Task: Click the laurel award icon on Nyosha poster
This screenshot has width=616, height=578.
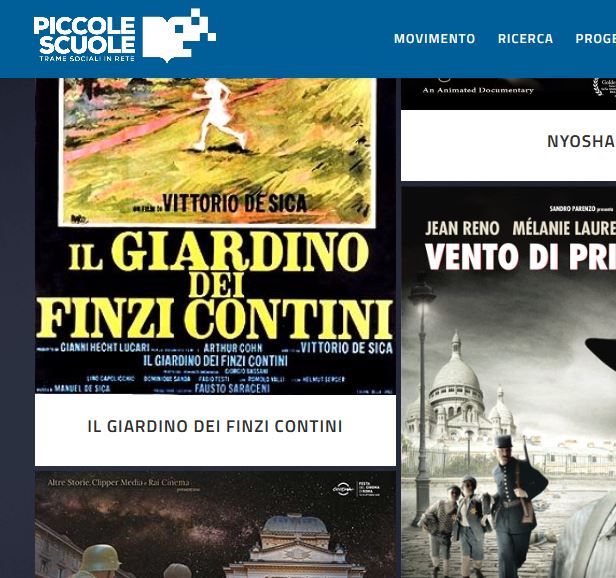Action: click(598, 87)
